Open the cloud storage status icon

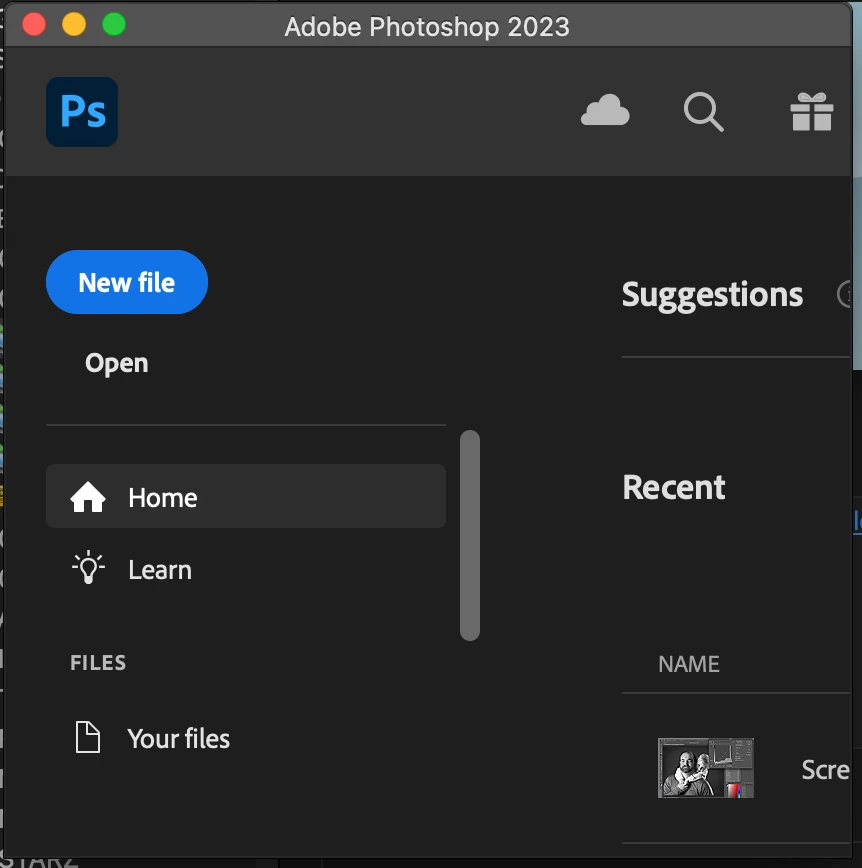[x=605, y=110]
